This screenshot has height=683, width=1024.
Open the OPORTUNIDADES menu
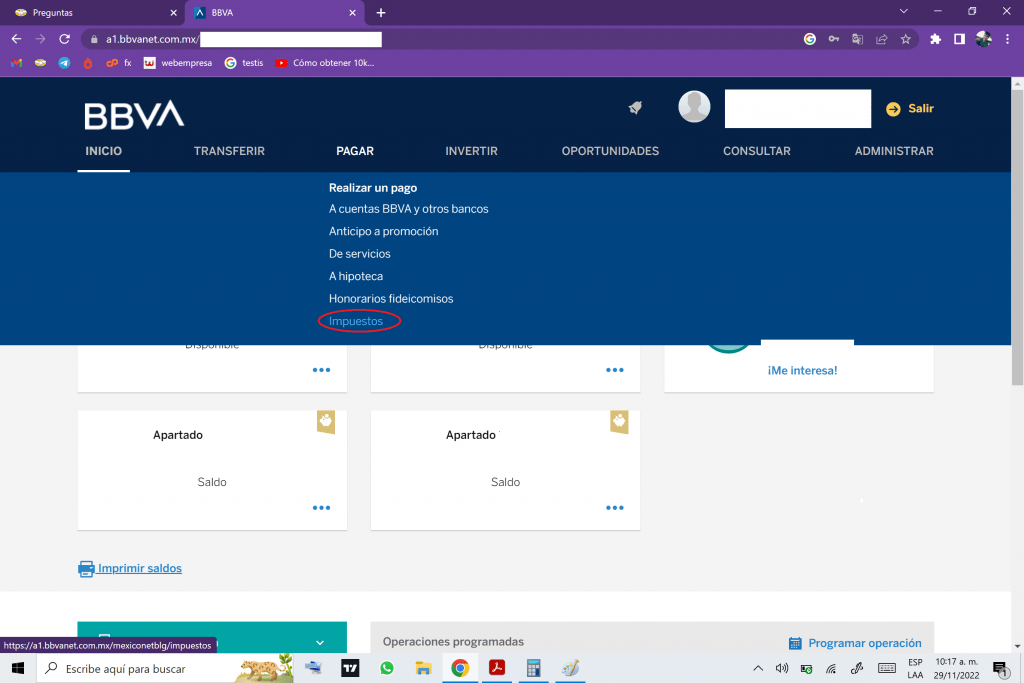610,151
